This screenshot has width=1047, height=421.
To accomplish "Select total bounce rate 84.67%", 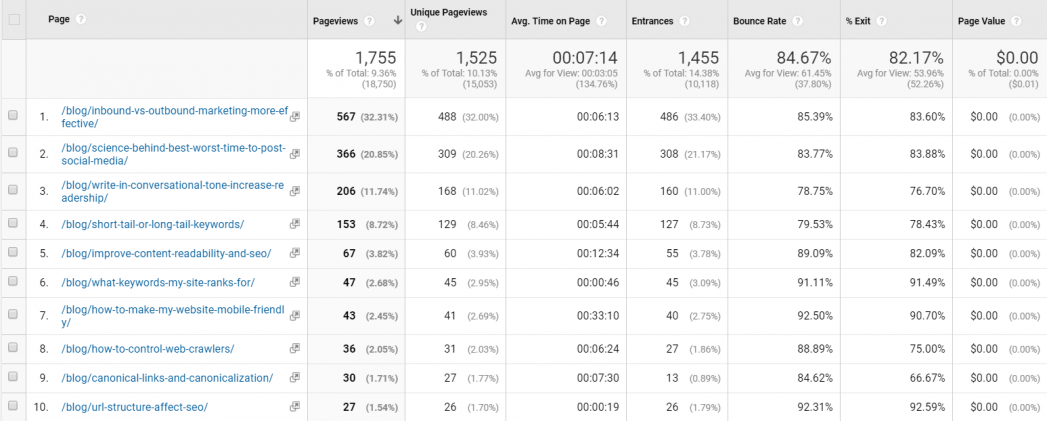I will pos(804,57).
